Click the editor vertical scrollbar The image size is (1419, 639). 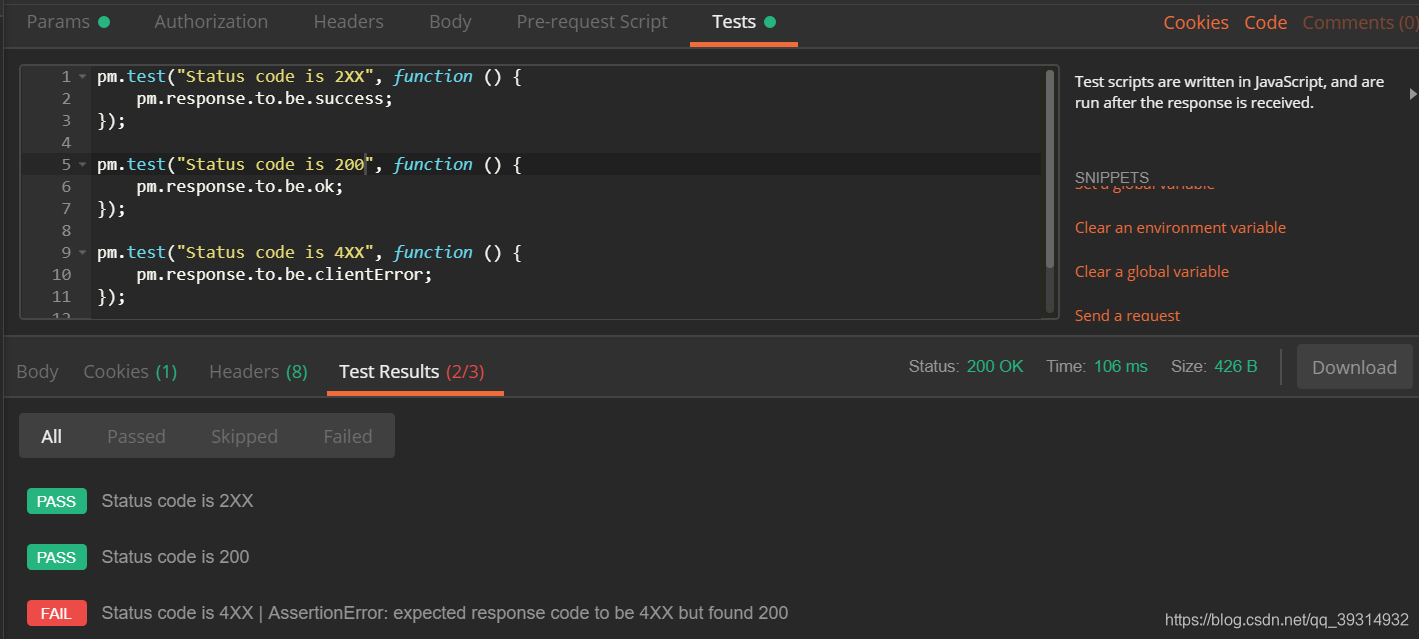[1049, 170]
